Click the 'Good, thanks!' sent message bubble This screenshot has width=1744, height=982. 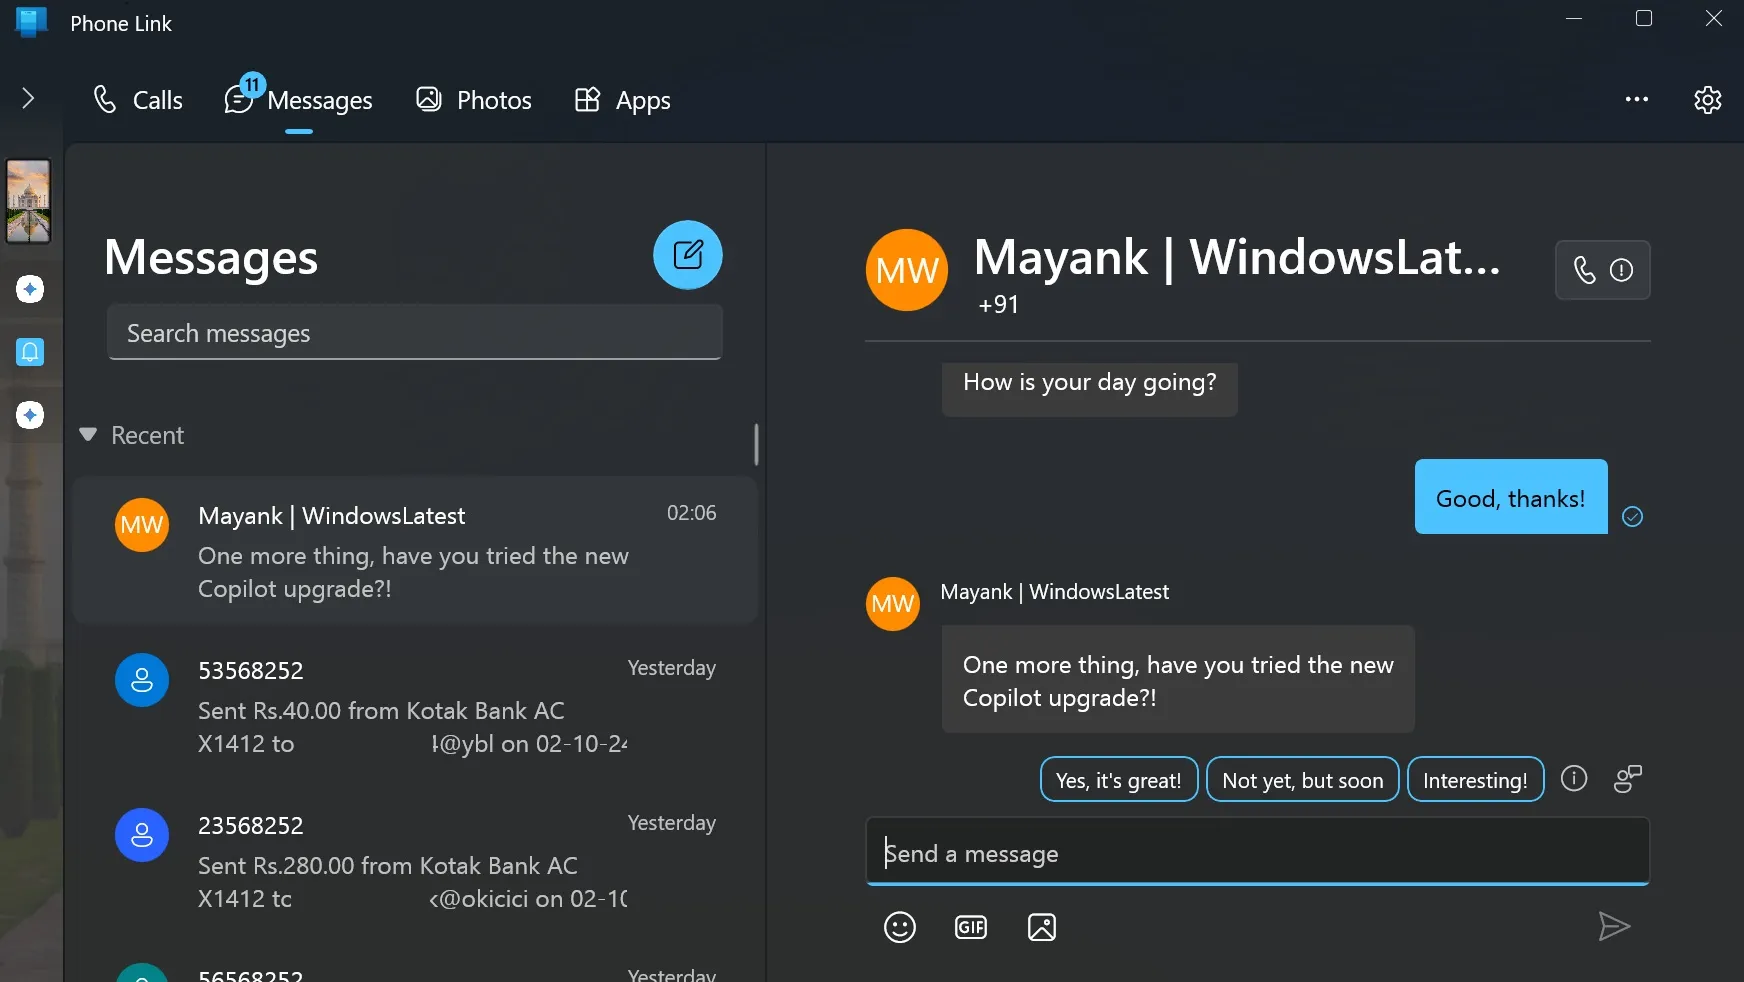pos(1511,497)
